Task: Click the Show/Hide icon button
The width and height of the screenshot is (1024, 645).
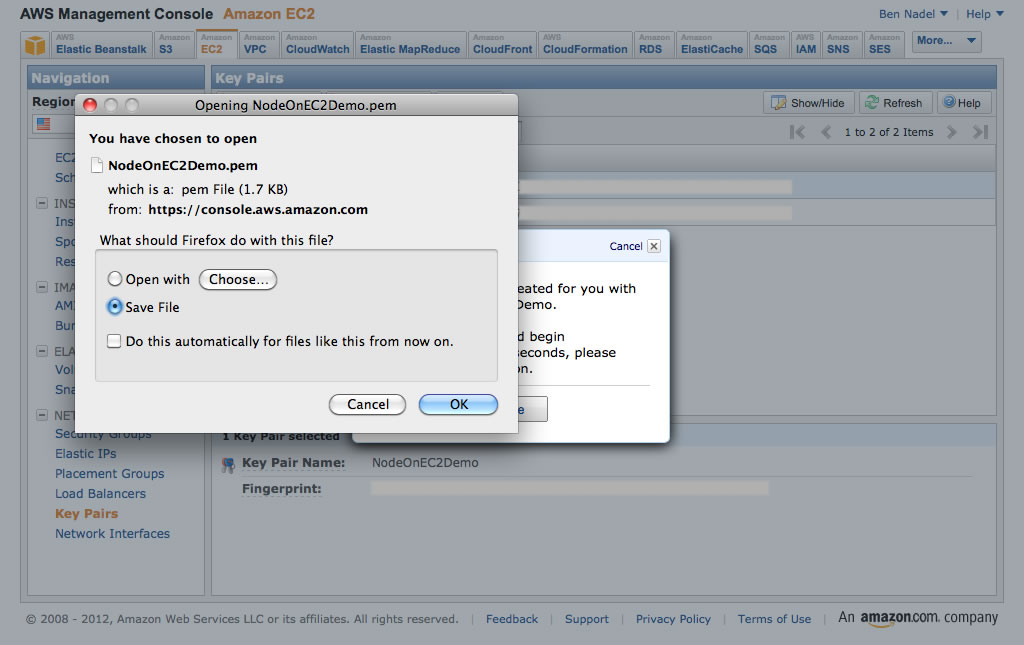Action: pyautogui.click(x=808, y=103)
